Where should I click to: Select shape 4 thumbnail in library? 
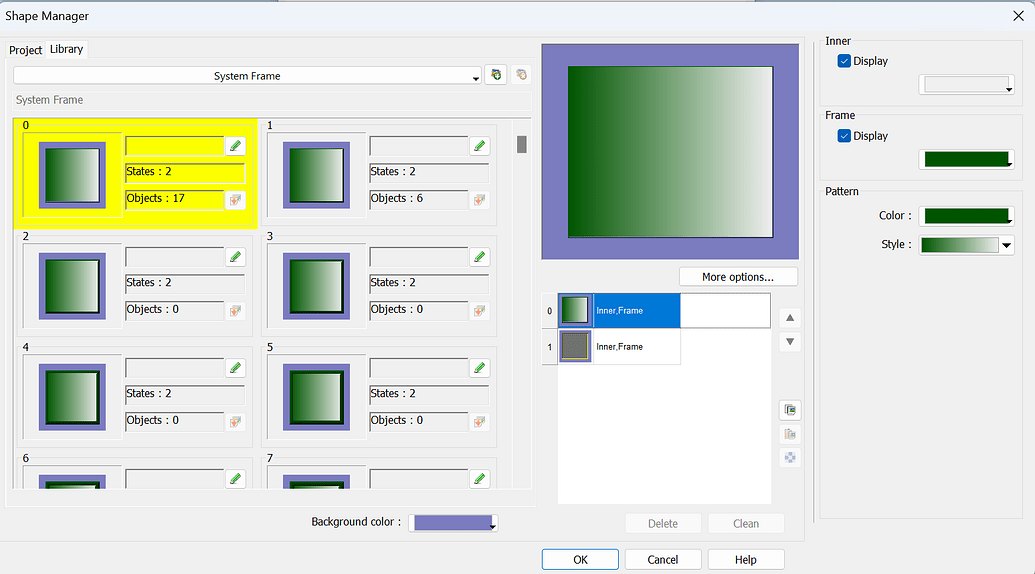[72, 397]
